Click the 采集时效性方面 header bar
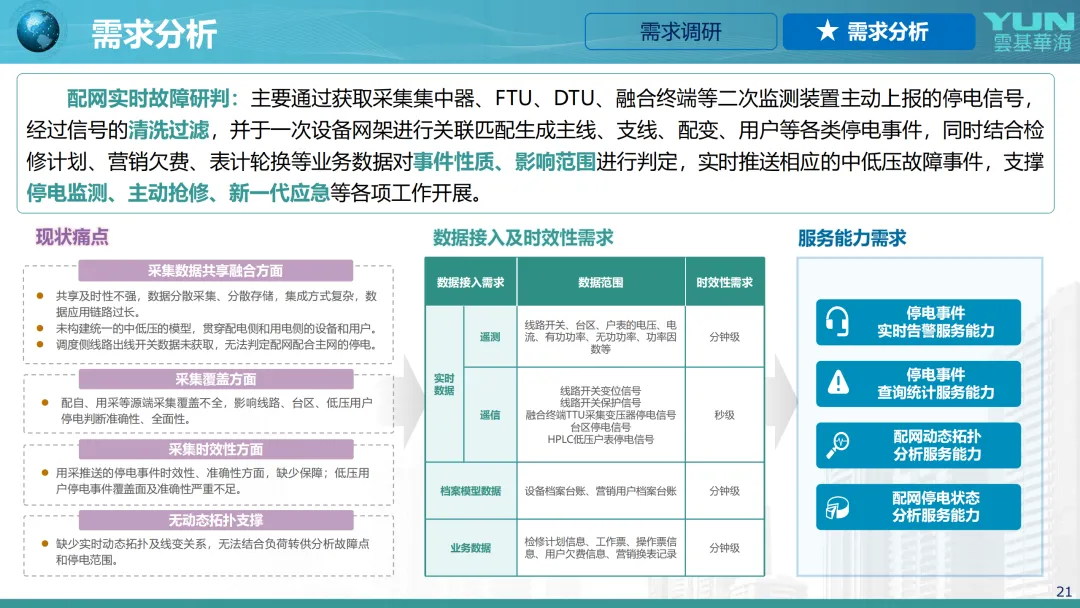The height and width of the screenshot is (608, 1080). [216, 450]
